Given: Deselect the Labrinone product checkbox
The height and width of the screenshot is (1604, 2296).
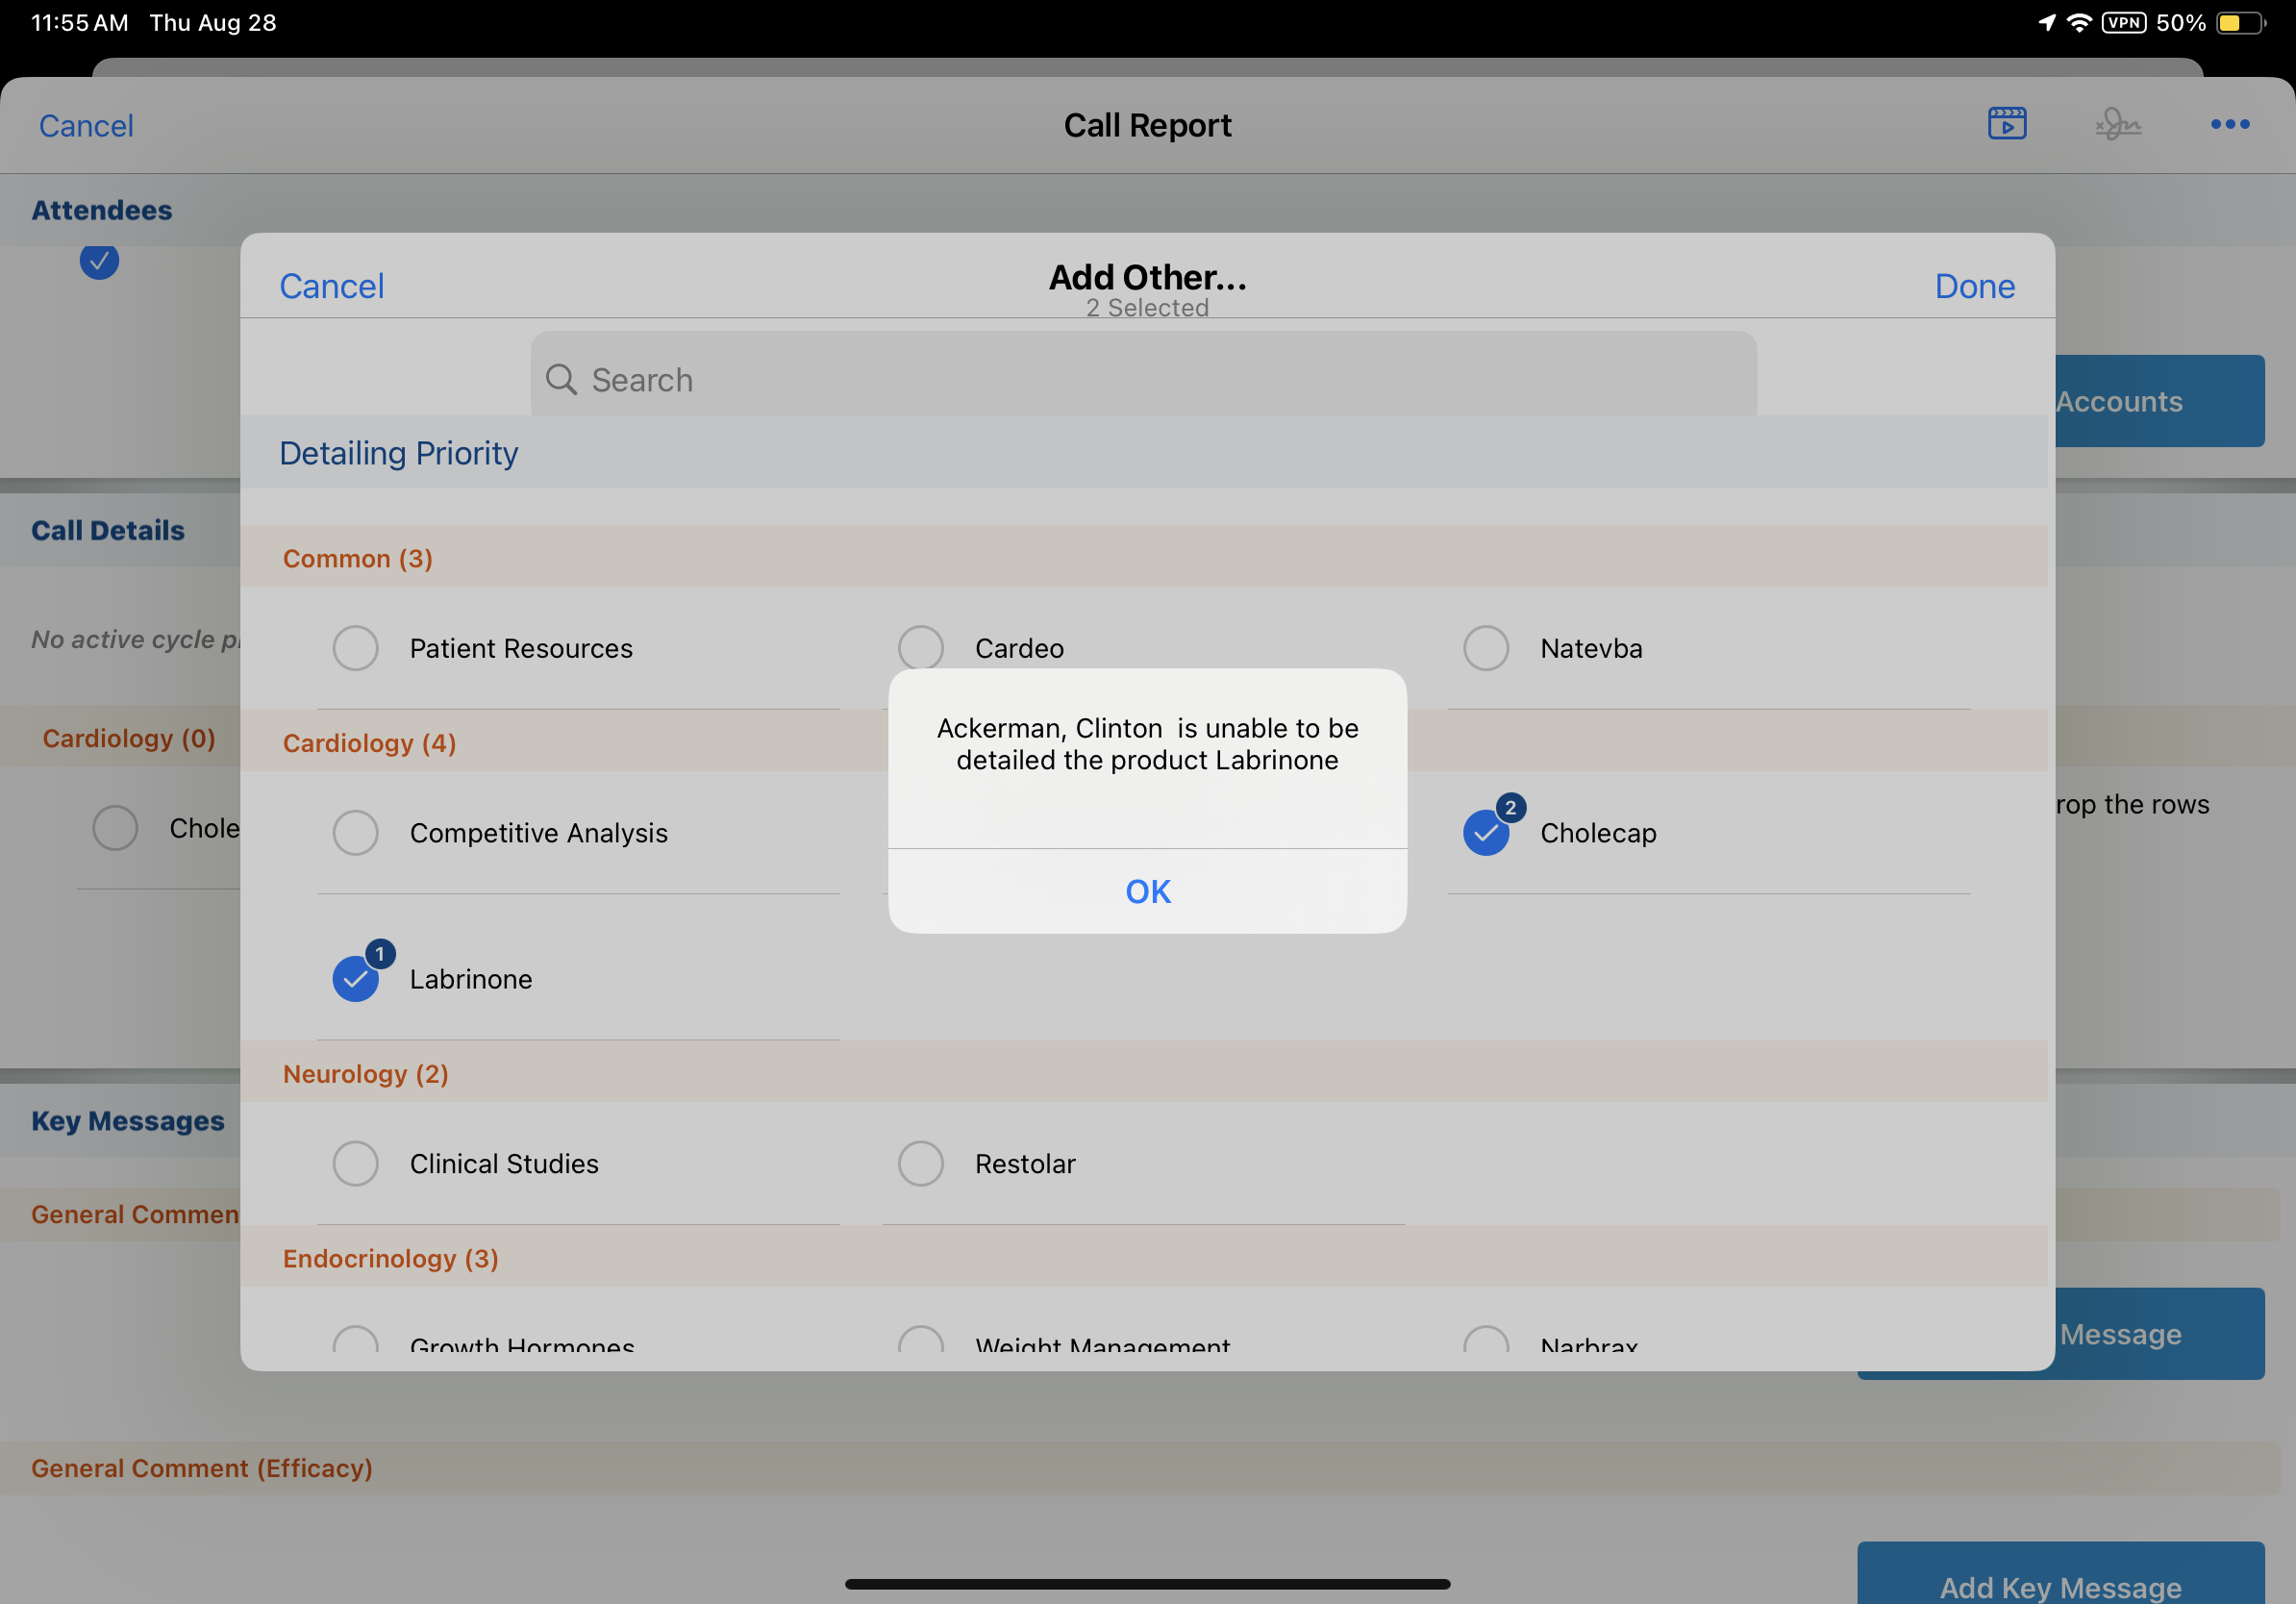Looking at the screenshot, I should (x=355, y=979).
